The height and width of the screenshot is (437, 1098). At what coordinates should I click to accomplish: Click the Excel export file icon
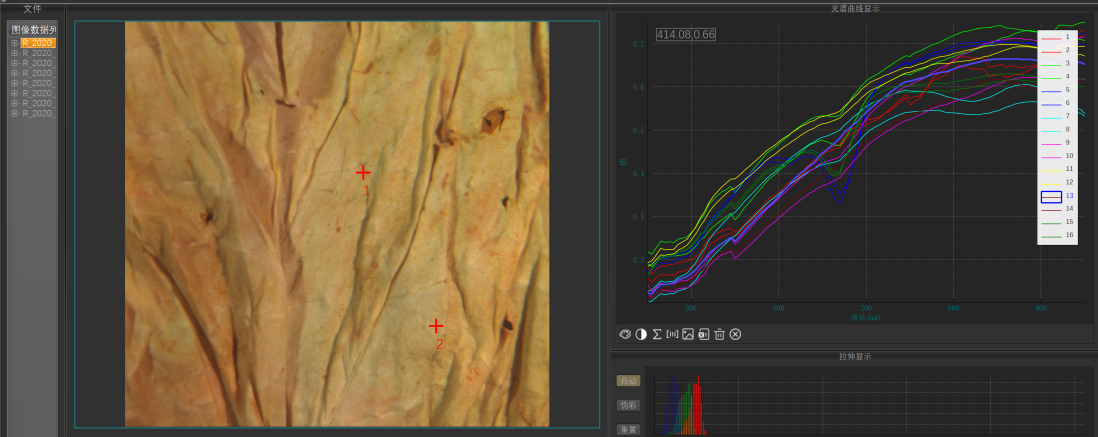(x=703, y=334)
